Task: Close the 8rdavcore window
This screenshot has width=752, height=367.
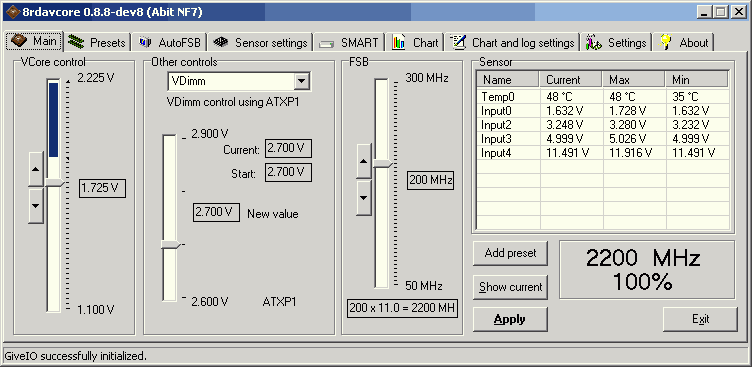Action: pyautogui.click(x=738, y=12)
